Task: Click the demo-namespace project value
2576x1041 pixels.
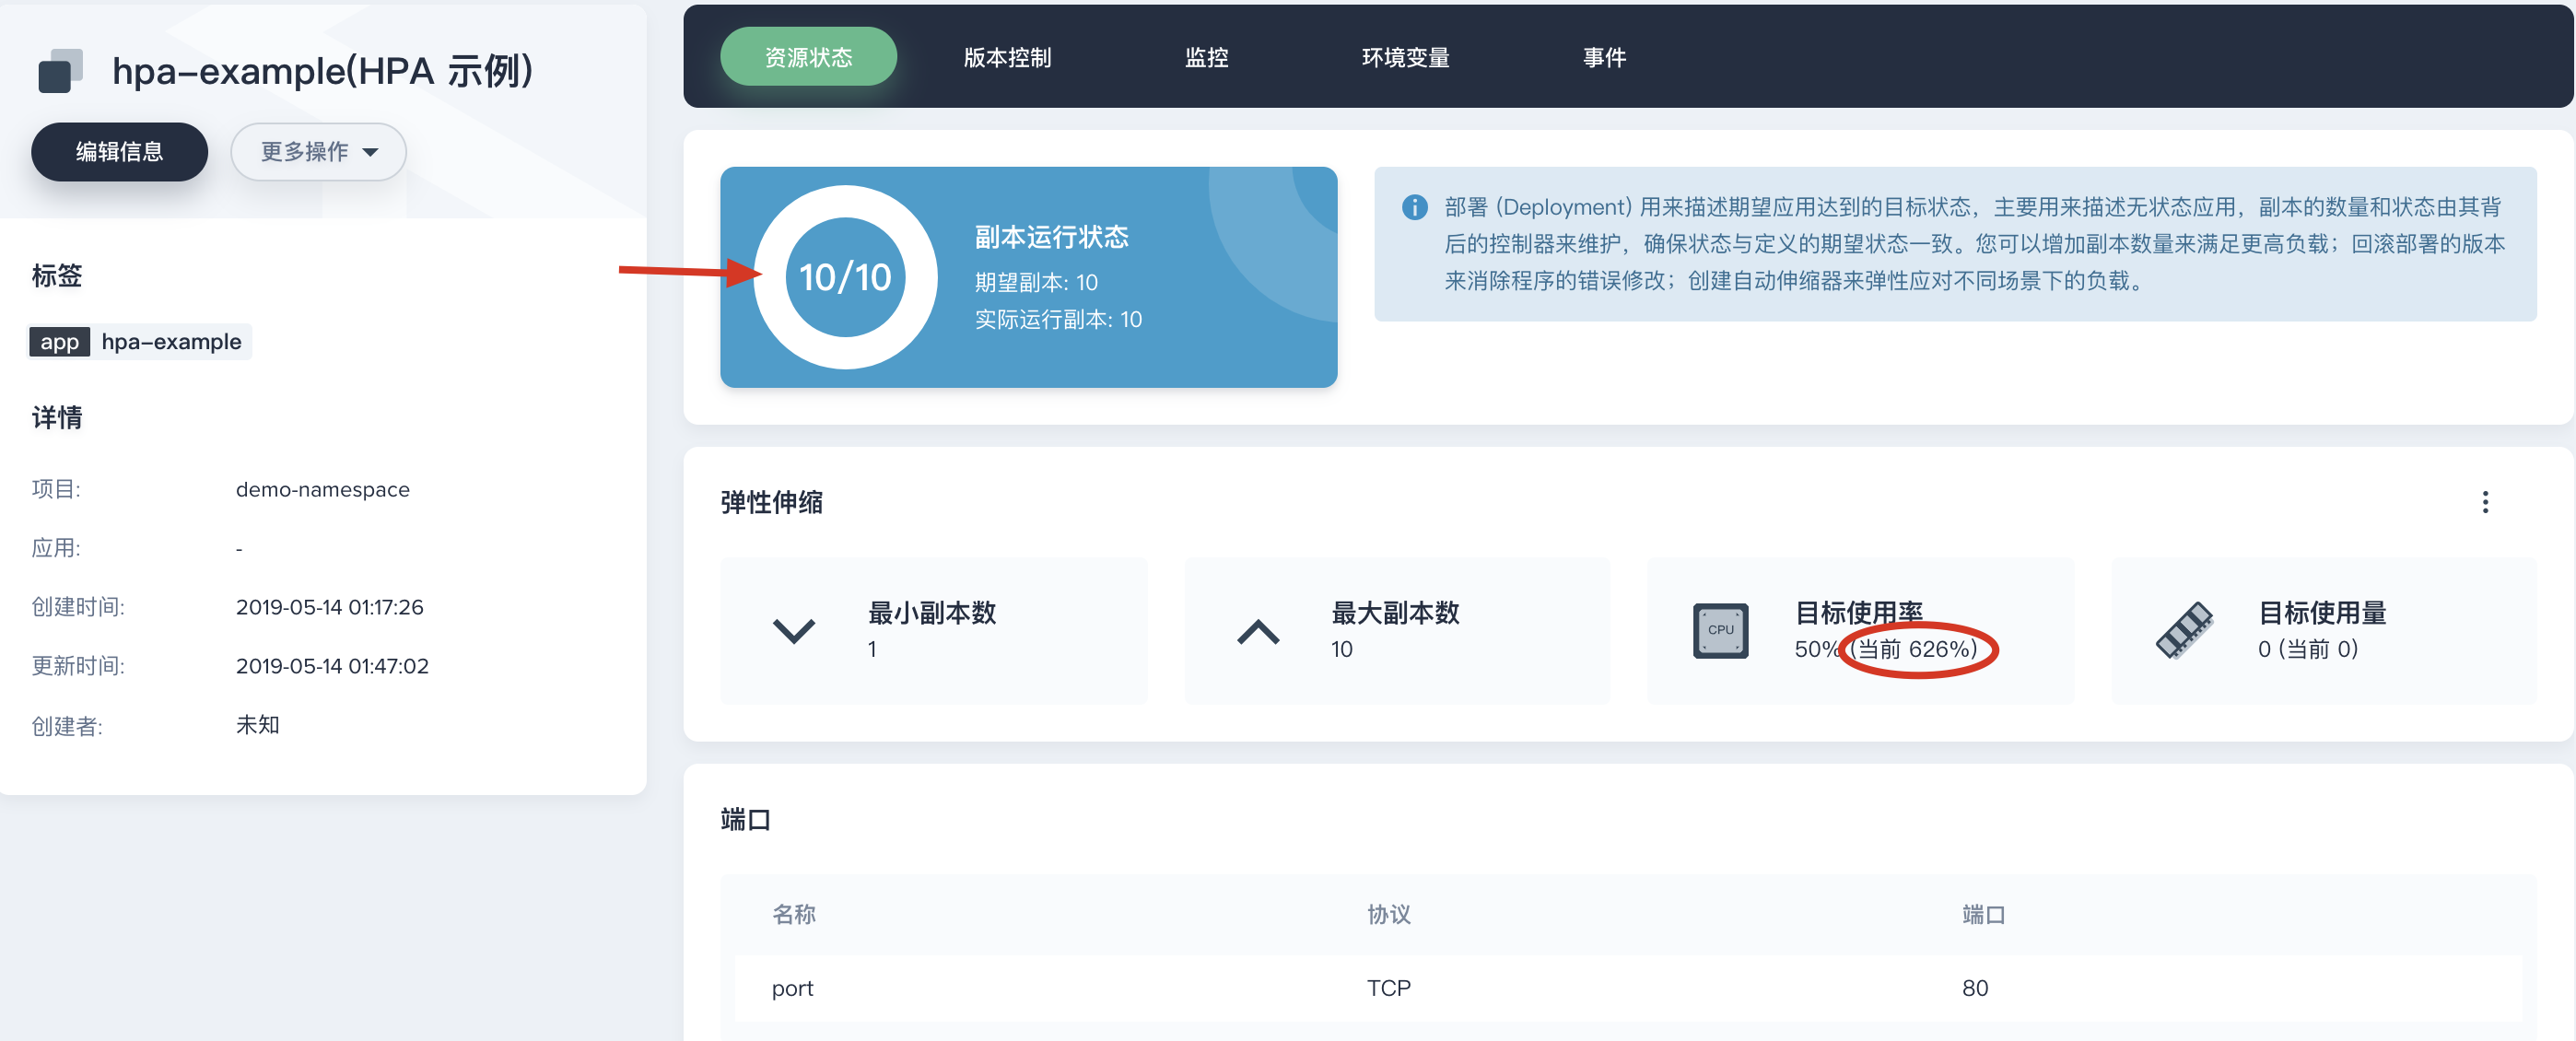Action: (322, 490)
